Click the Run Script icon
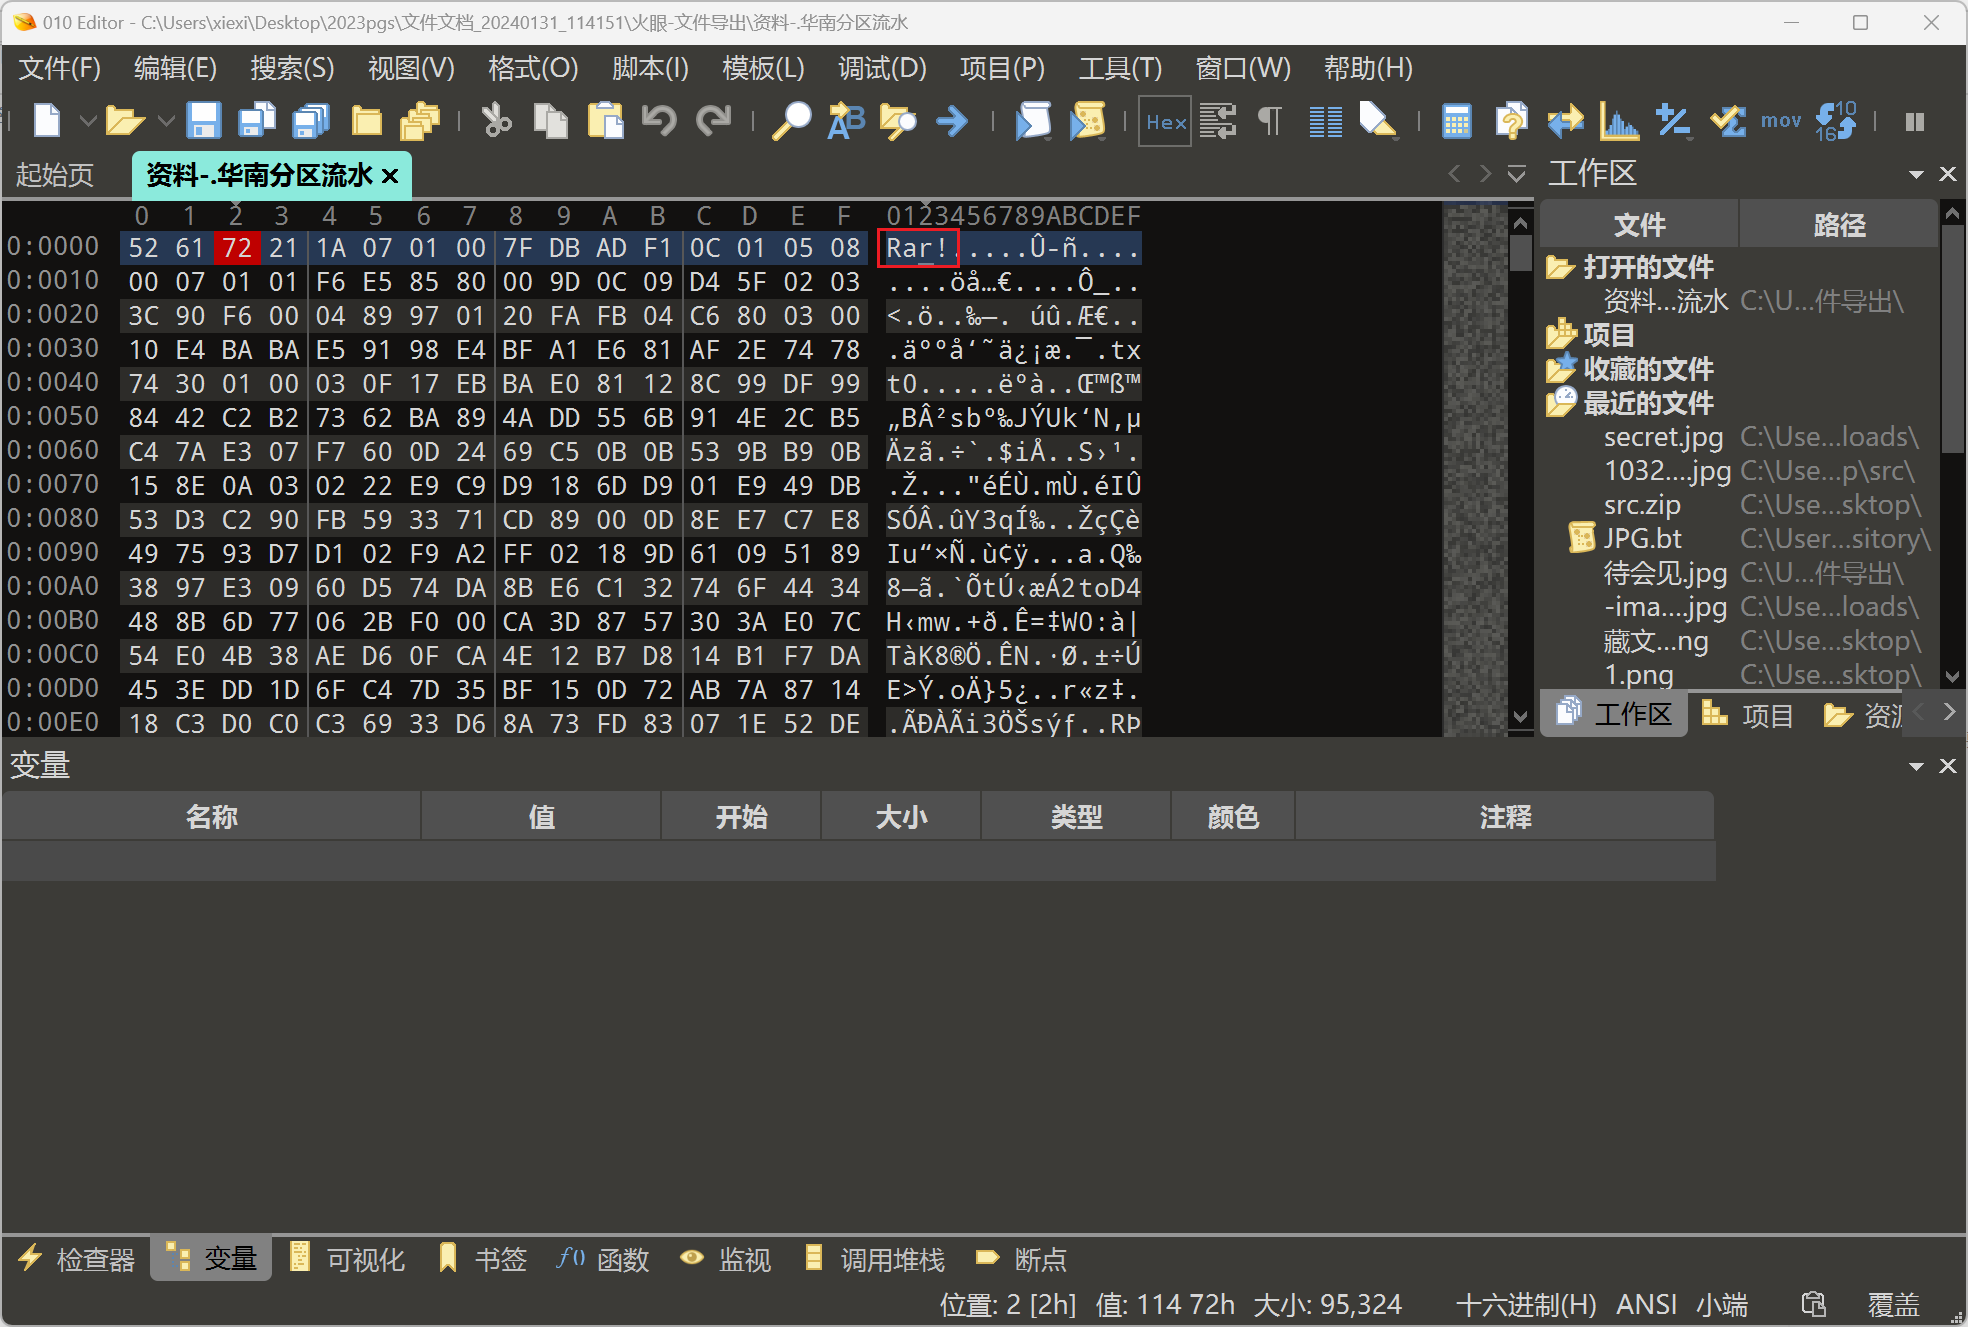Image resolution: width=1968 pixels, height=1327 pixels. [1033, 121]
